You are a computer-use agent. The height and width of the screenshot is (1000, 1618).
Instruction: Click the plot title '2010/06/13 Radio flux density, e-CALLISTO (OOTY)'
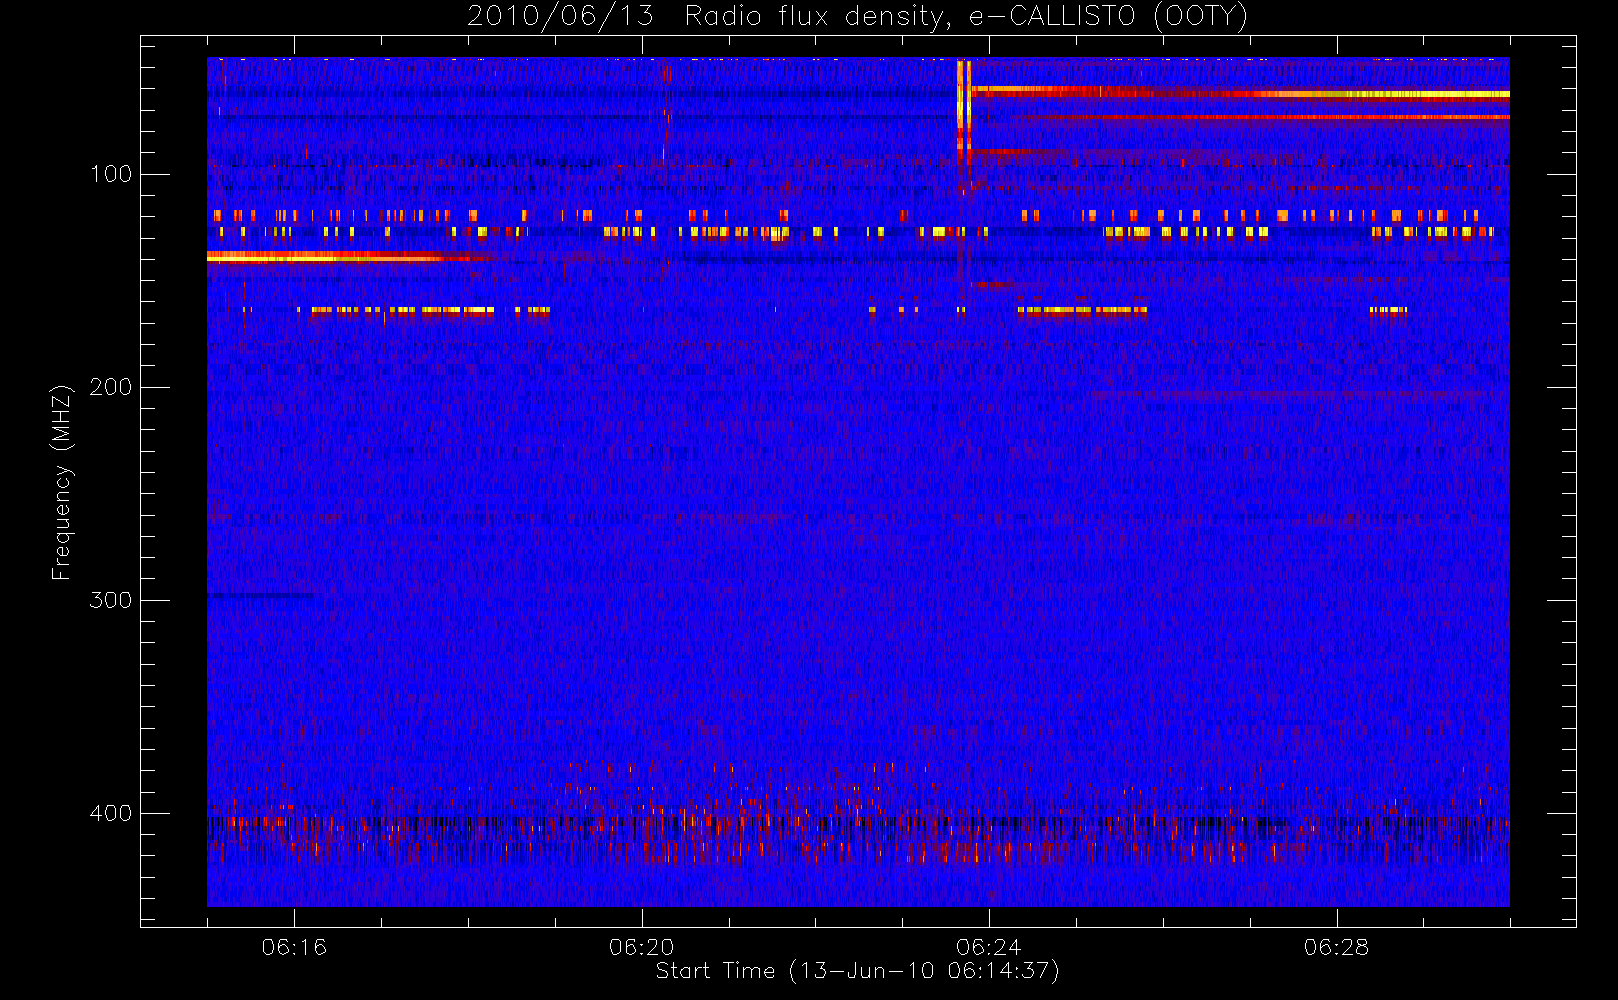[x=857, y=17]
